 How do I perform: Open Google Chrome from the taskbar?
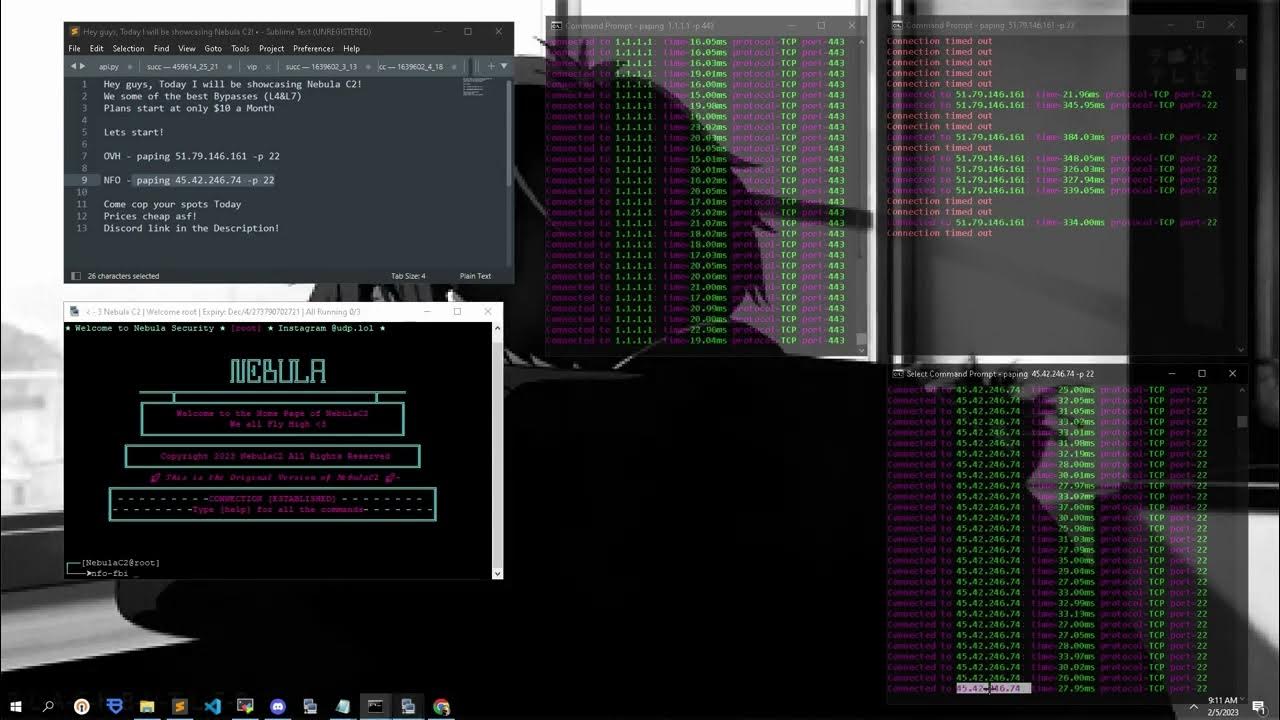pos(441,707)
